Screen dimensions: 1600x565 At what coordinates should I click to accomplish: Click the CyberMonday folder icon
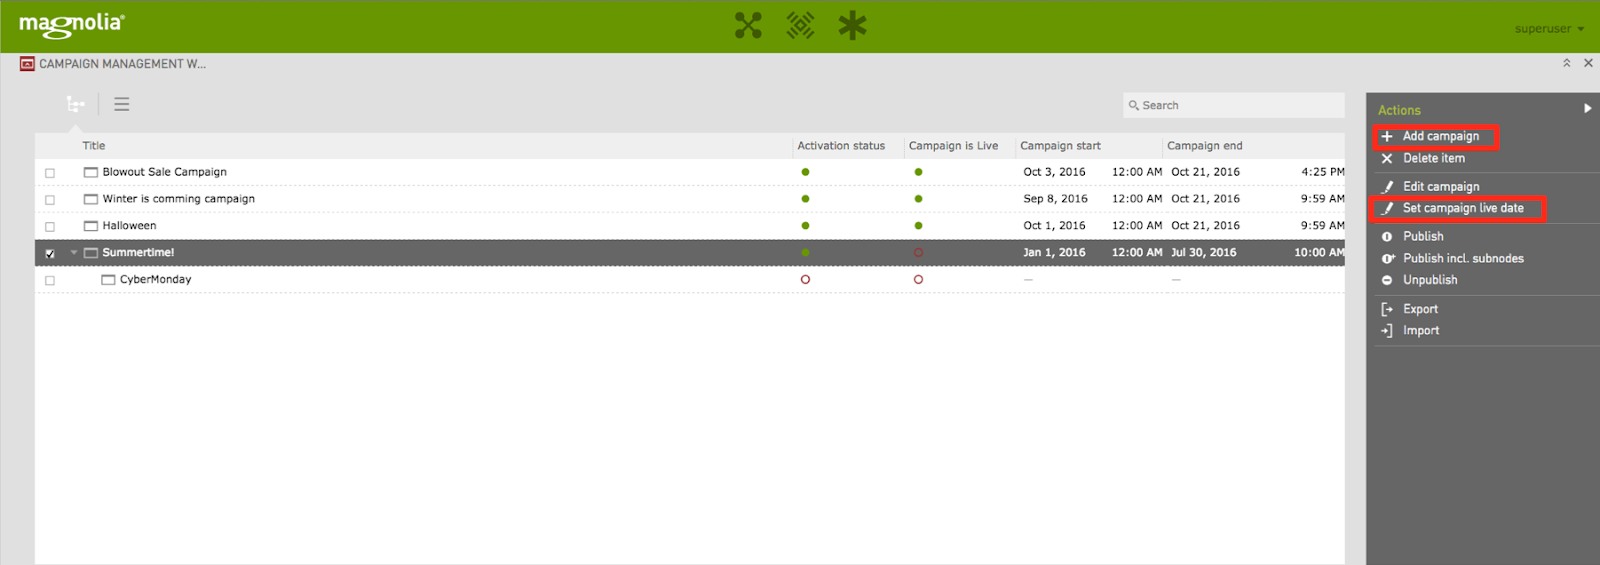[108, 280]
